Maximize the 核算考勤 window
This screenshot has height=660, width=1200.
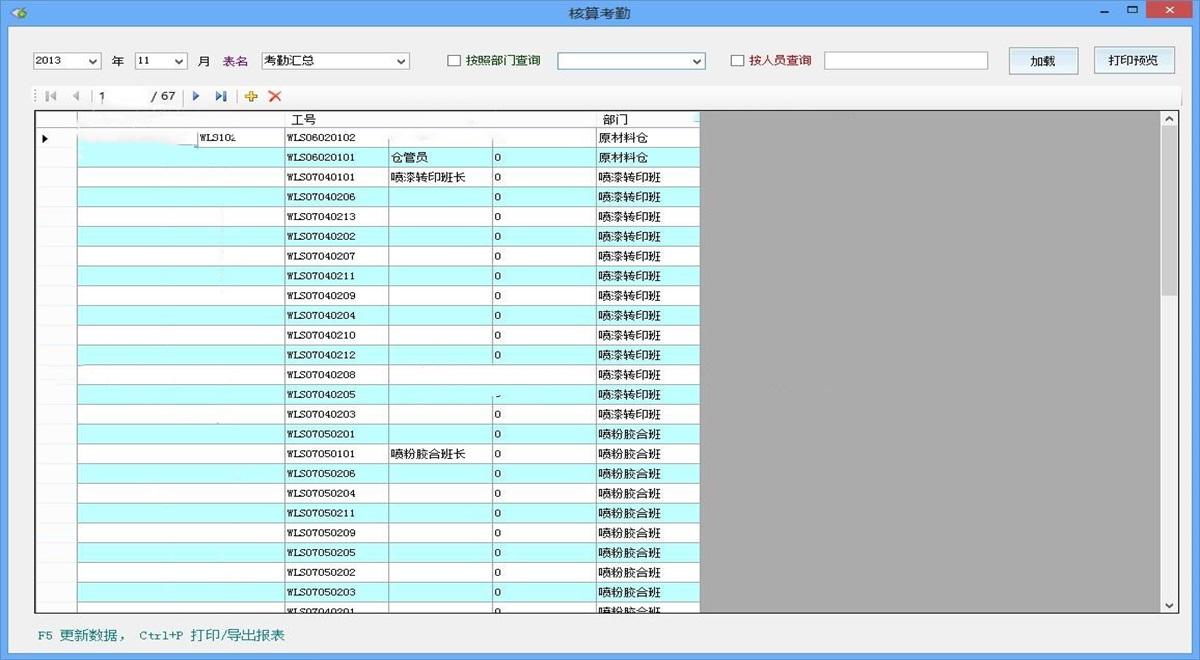click(x=1132, y=11)
